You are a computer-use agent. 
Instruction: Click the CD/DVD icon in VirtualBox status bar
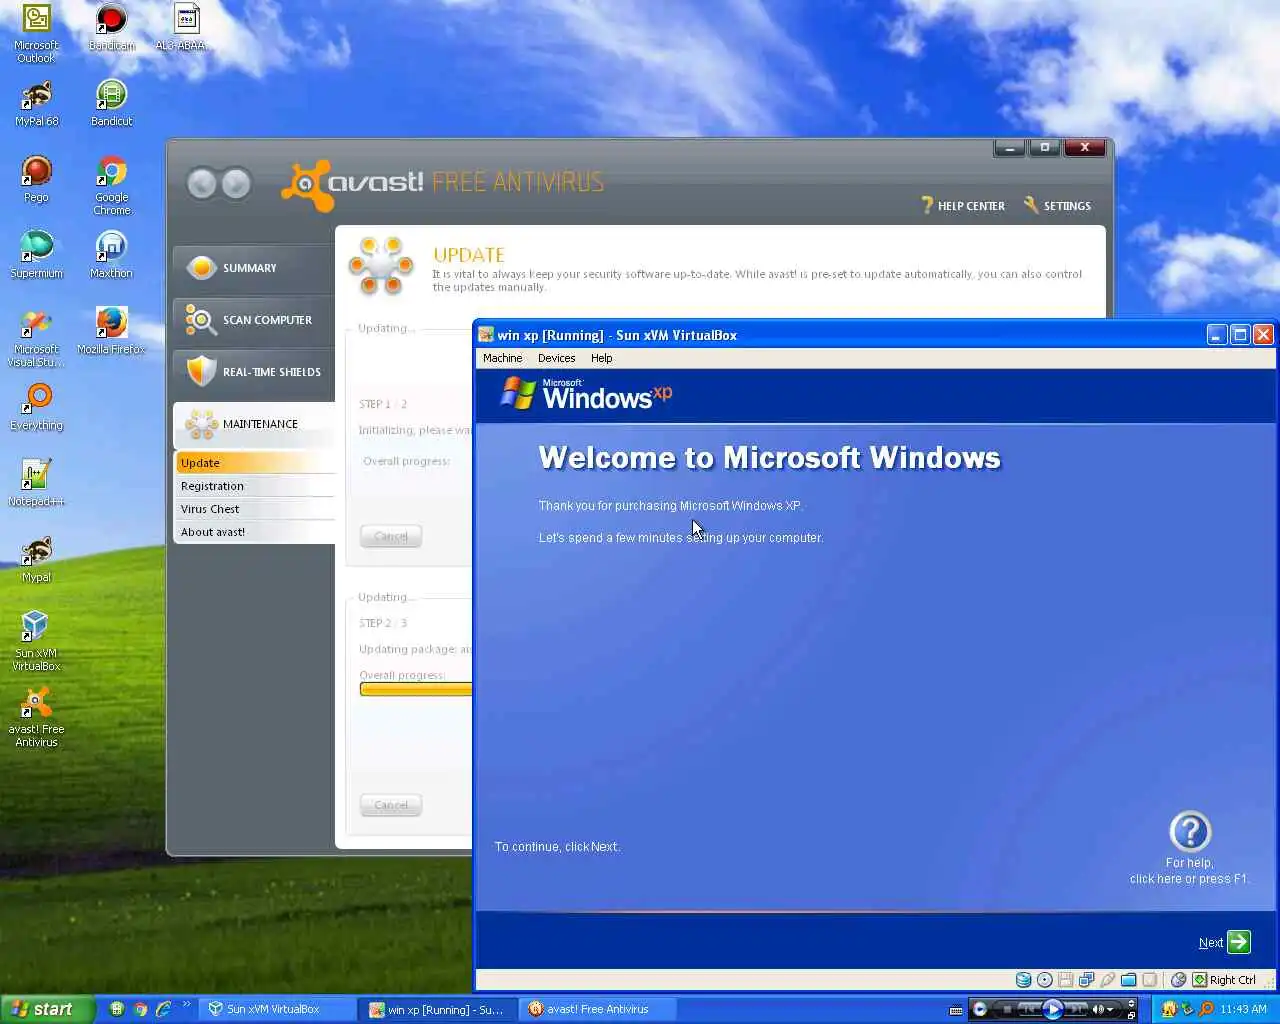(1044, 980)
